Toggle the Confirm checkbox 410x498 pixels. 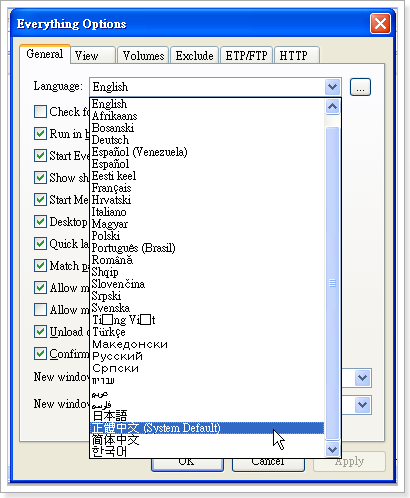click(x=40, y=353)
